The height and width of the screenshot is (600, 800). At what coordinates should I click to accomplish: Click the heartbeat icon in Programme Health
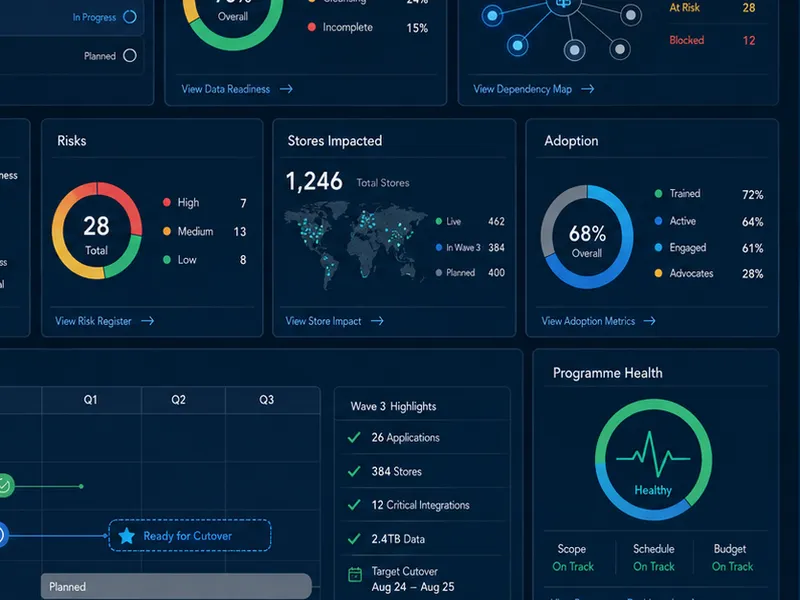point(653,454)
